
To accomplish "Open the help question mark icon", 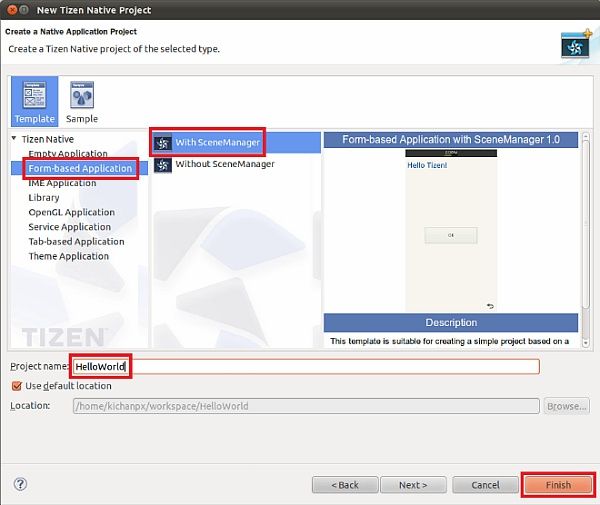I will tap(20, 484).
